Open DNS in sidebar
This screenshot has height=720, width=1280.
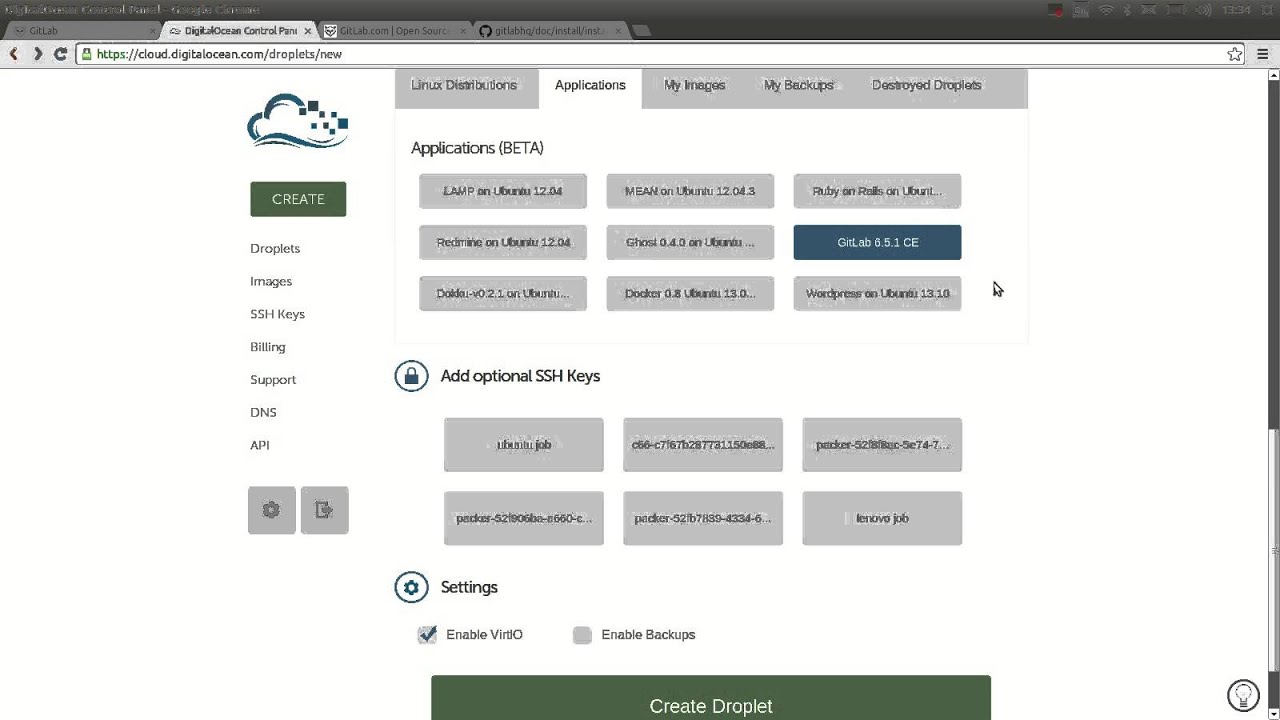pyautogui.click(x=263, y=412)
